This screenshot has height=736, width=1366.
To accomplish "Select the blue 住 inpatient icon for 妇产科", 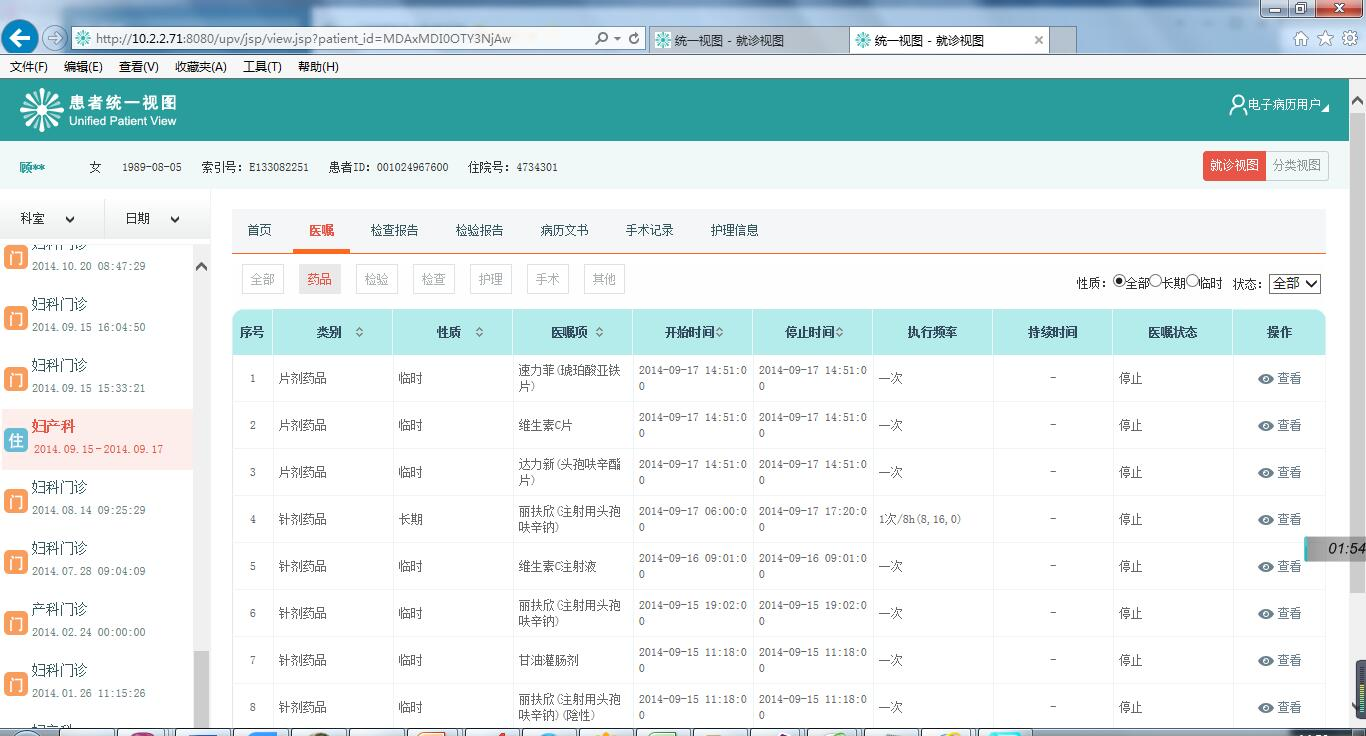I will point(15,439).
